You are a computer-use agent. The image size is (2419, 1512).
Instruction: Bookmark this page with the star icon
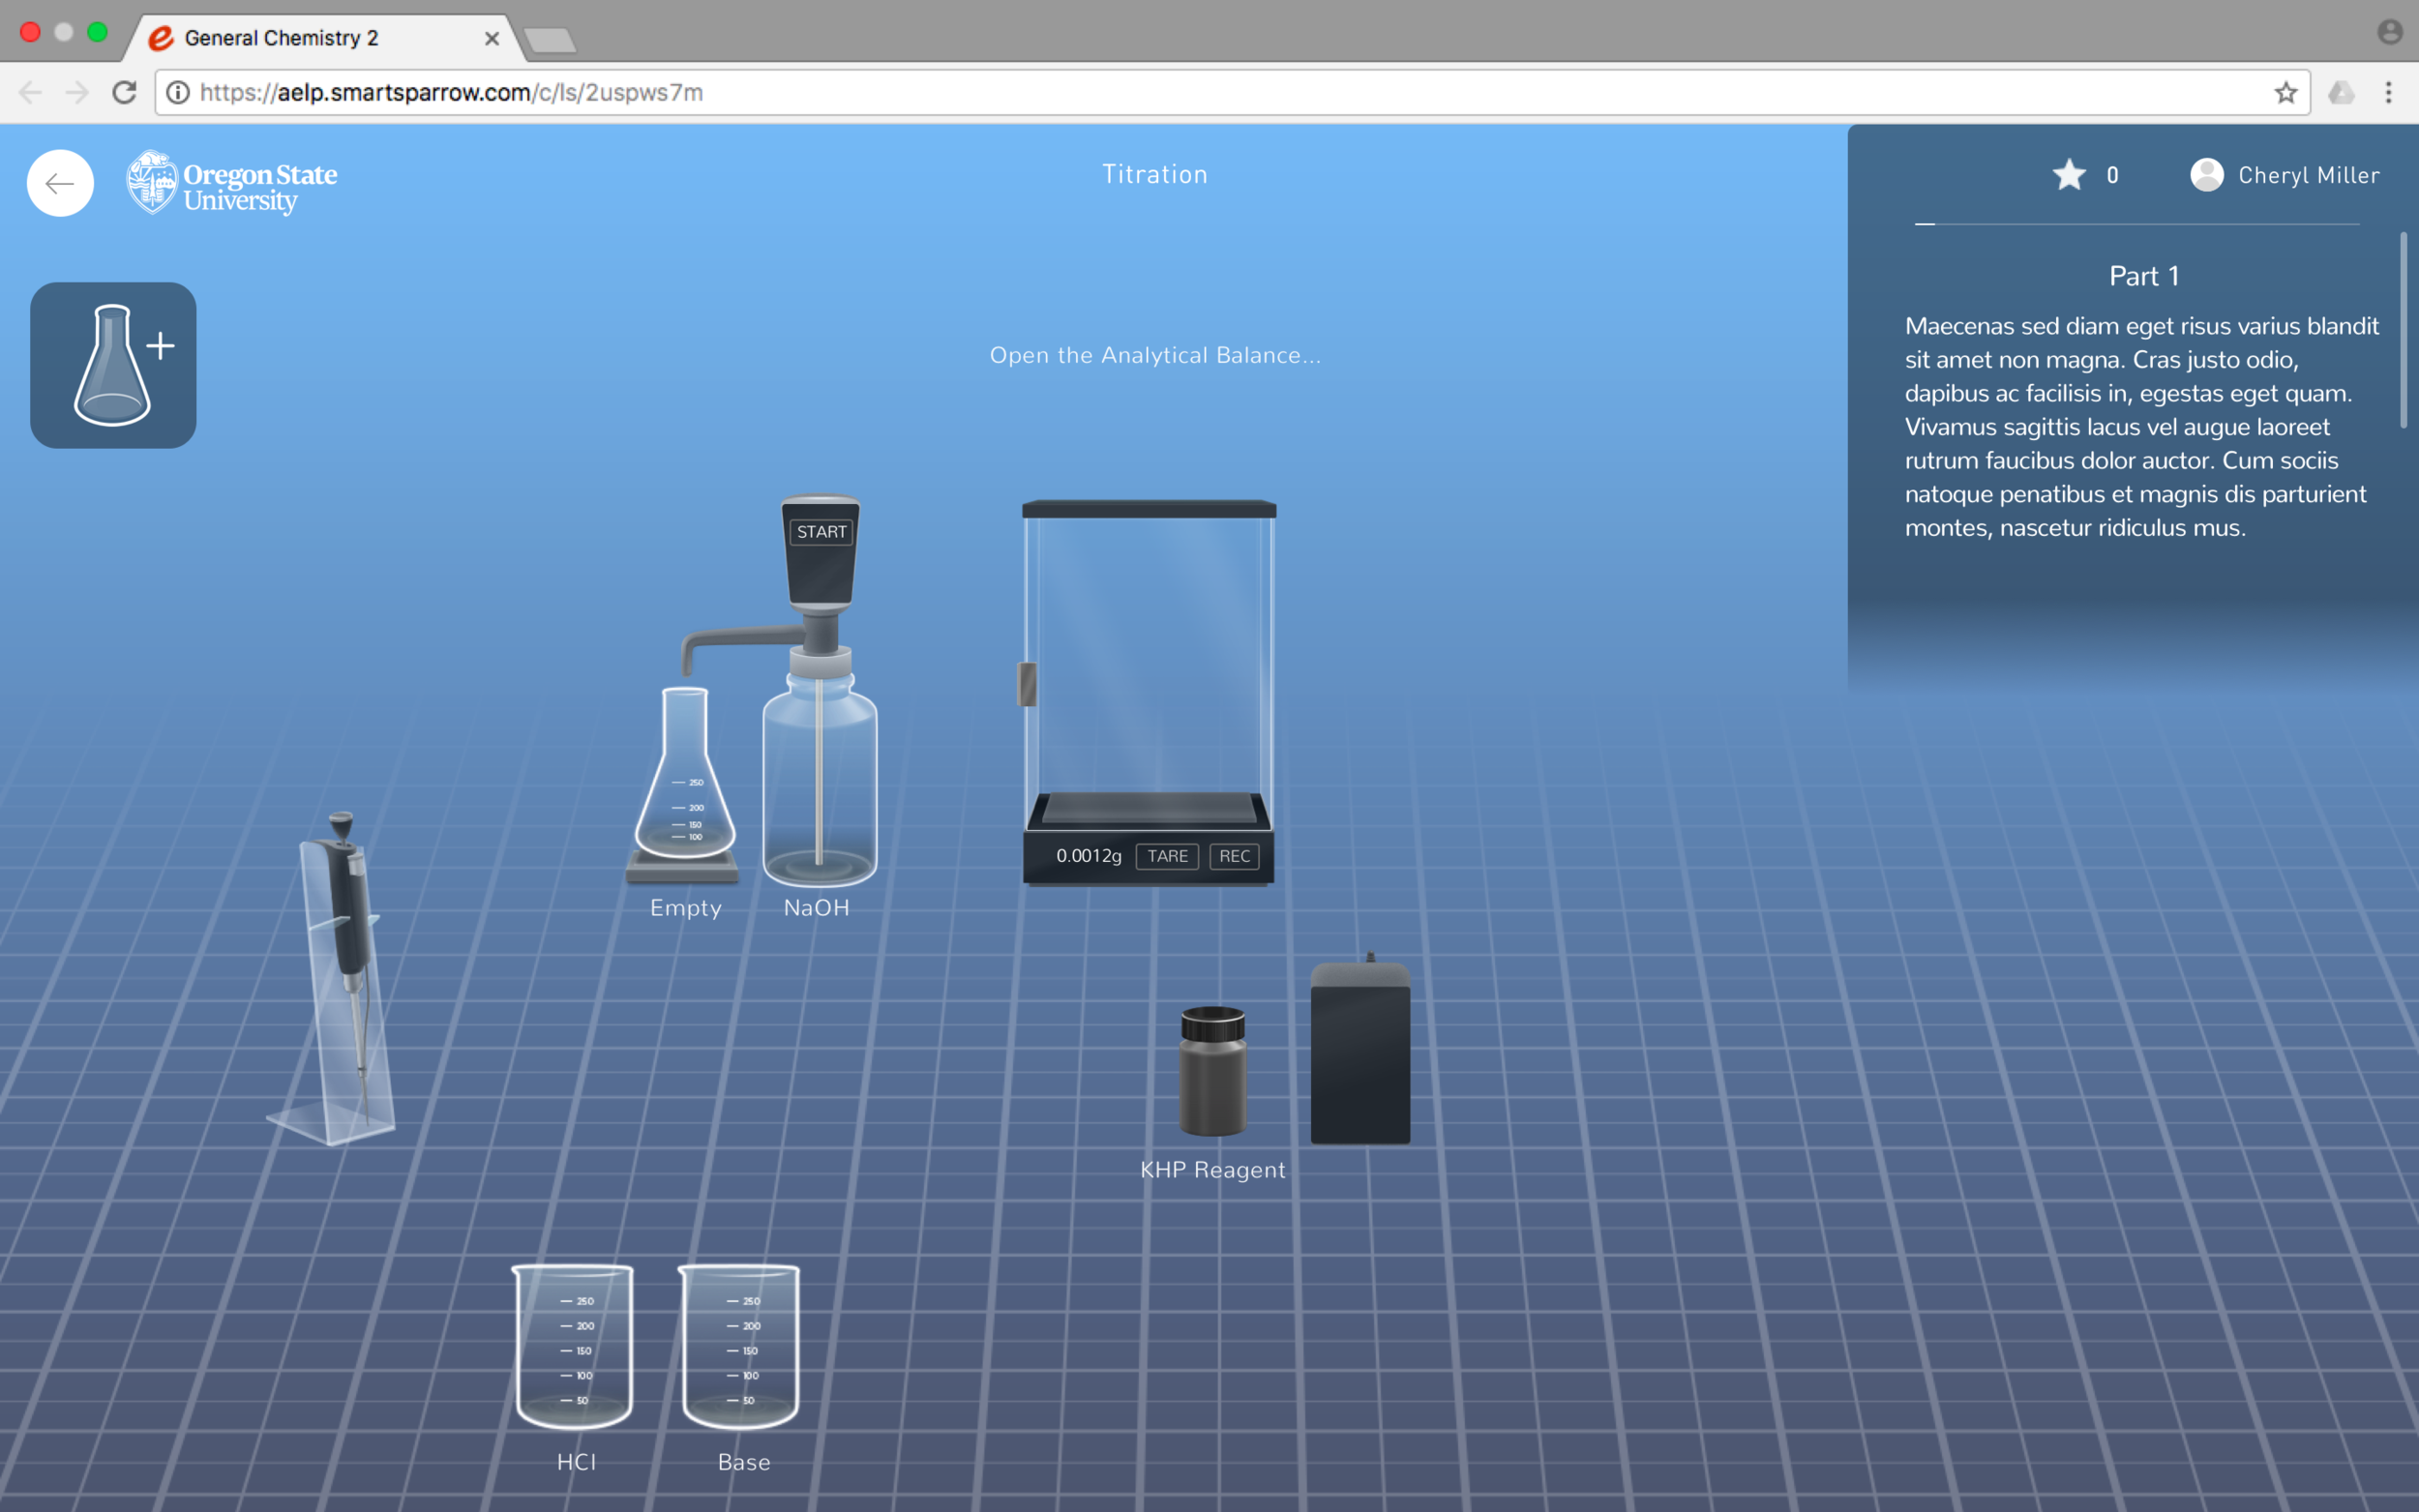(x=2285, y=93)
